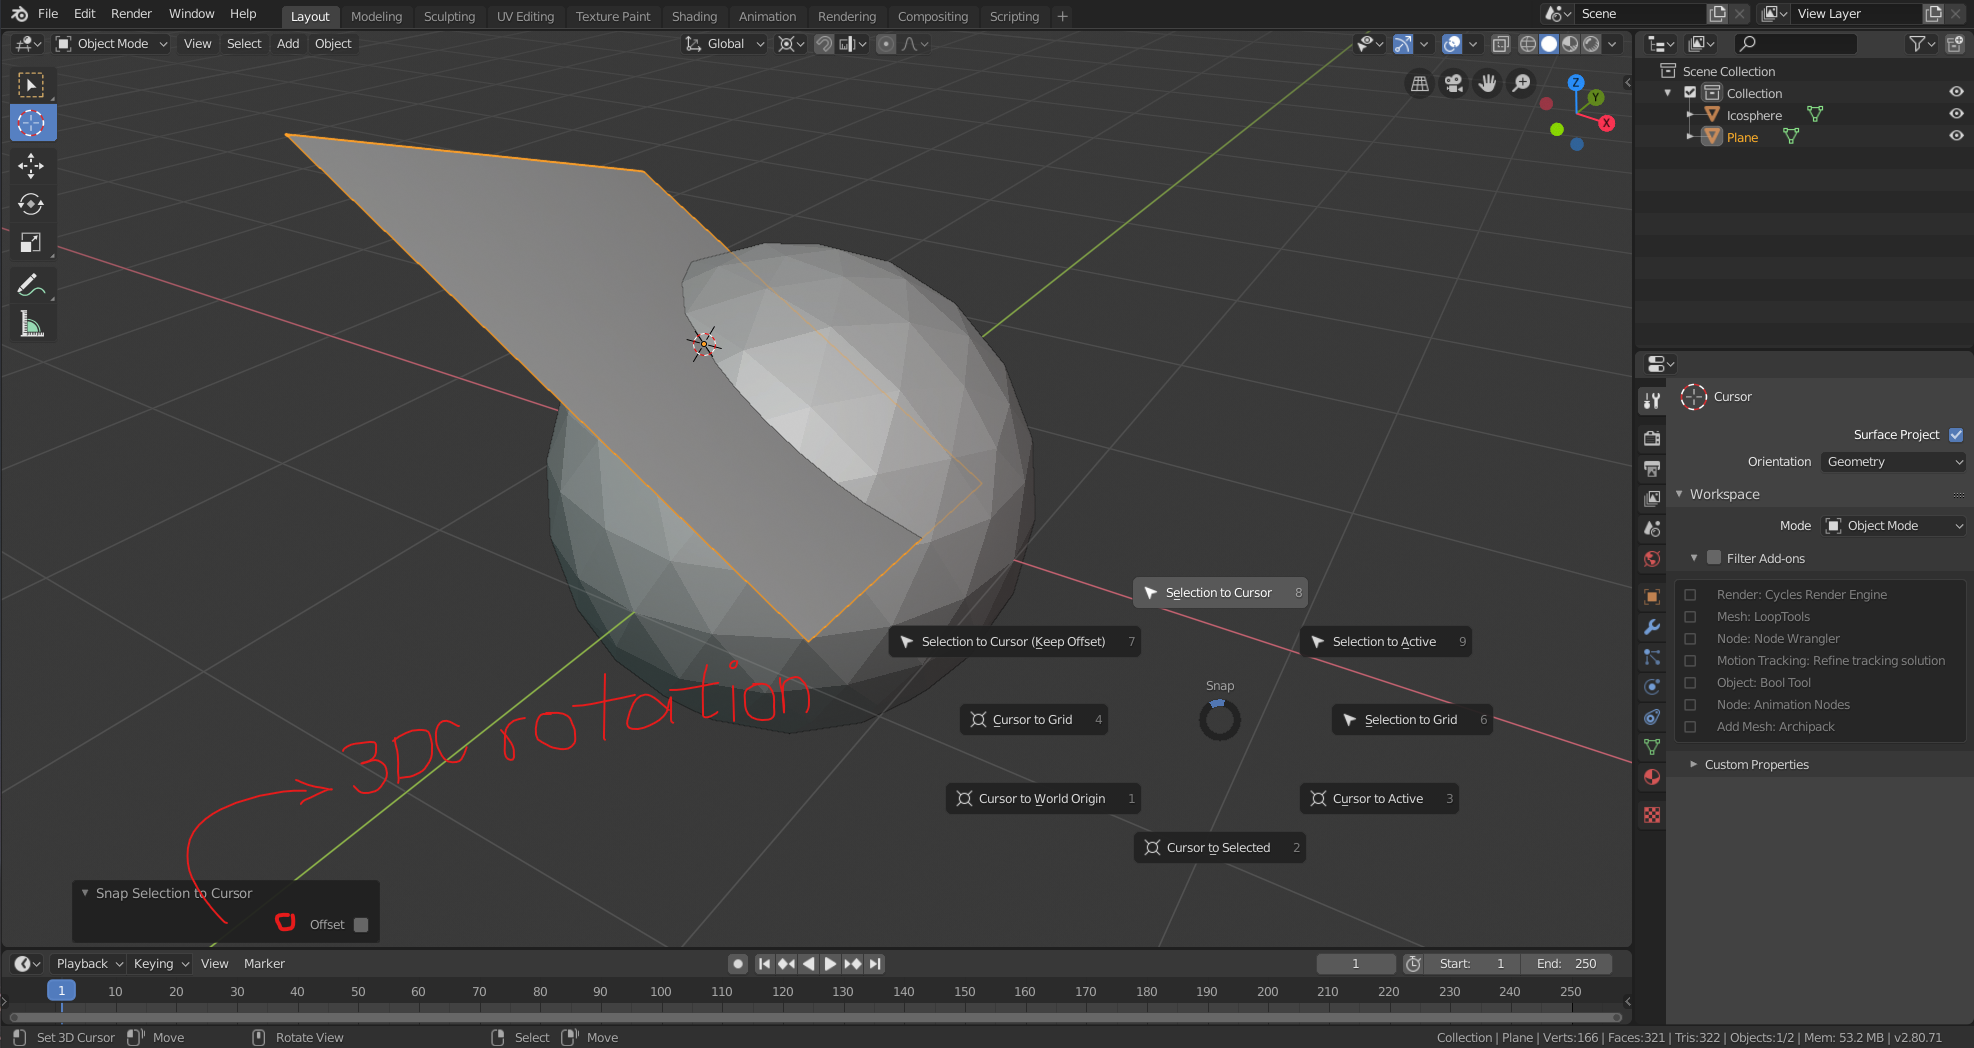The image size is (1974, 1048).
Task: Select the Move tool
Action: point(32,166)
